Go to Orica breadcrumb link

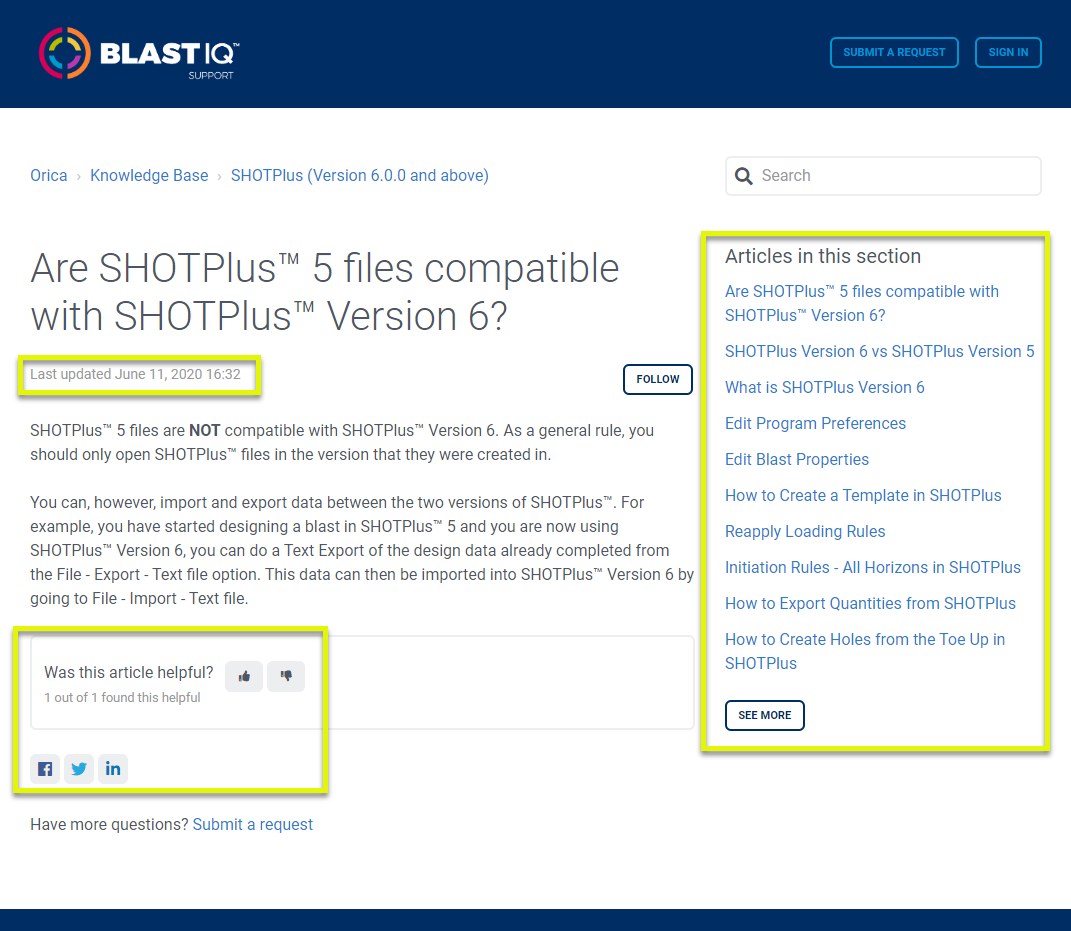pyautogui.click(x=48, y=176)
